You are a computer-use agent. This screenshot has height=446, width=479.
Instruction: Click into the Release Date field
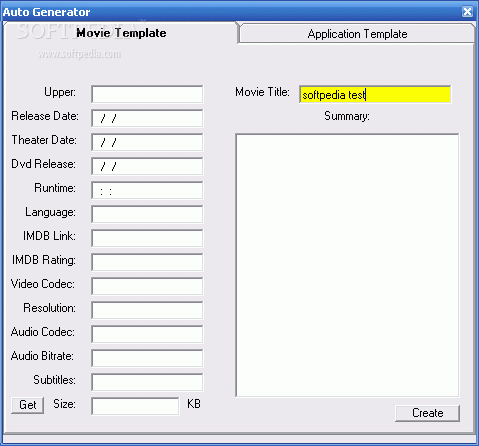pyautogui.click(x=147, y=118)
